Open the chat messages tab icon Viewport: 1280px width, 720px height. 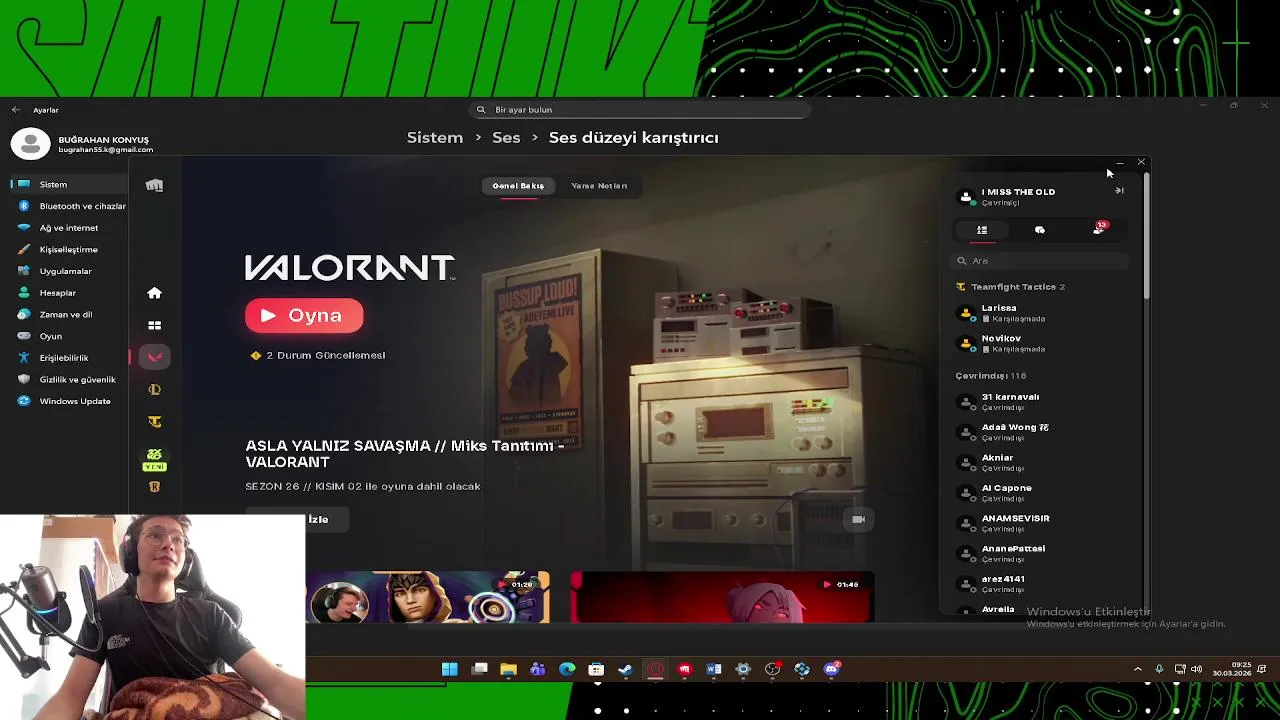coord(1040,230)
